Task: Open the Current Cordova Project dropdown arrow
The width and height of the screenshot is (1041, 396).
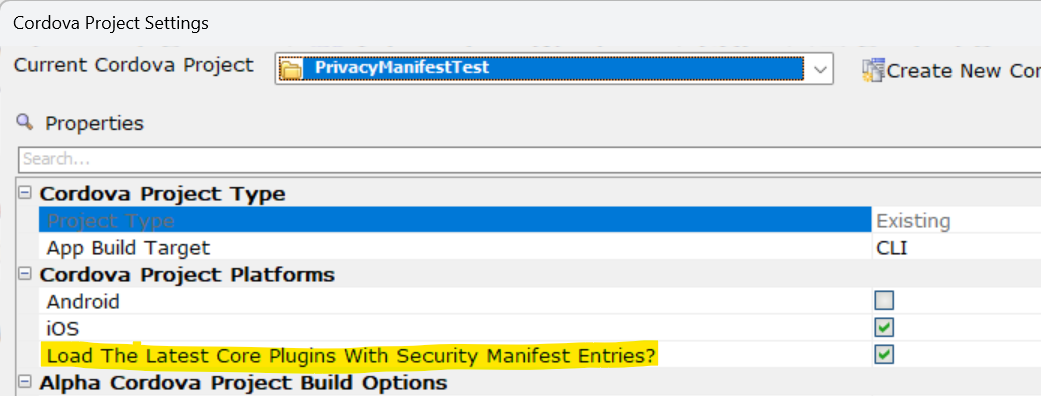Action: (821, 69)
